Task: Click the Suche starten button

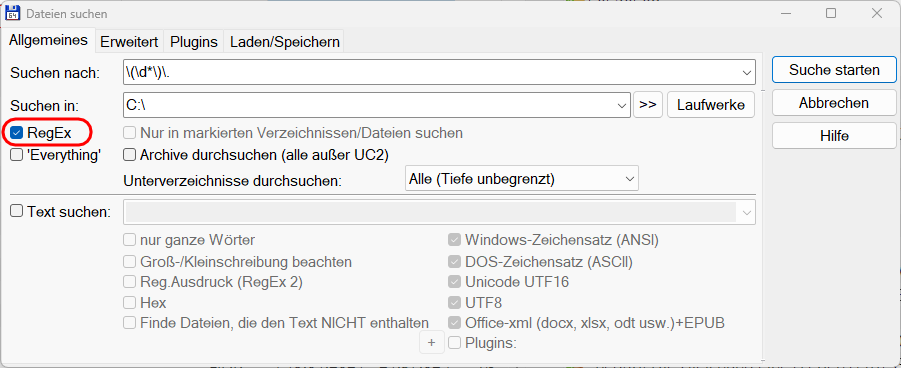Action: point(834,70)
